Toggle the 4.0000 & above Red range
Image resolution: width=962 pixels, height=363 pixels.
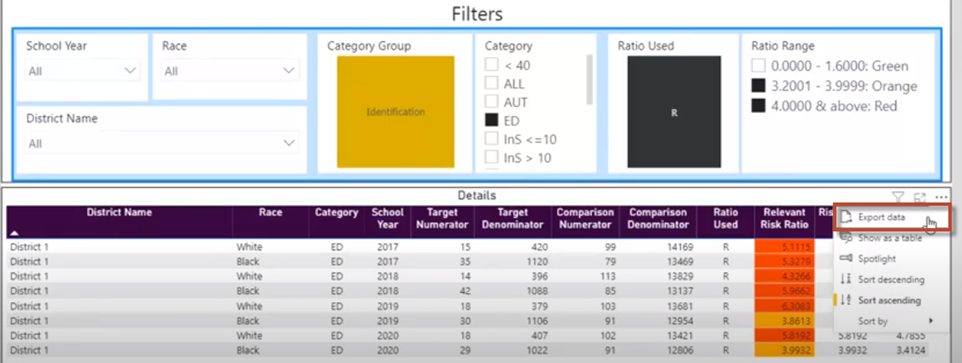759,106
